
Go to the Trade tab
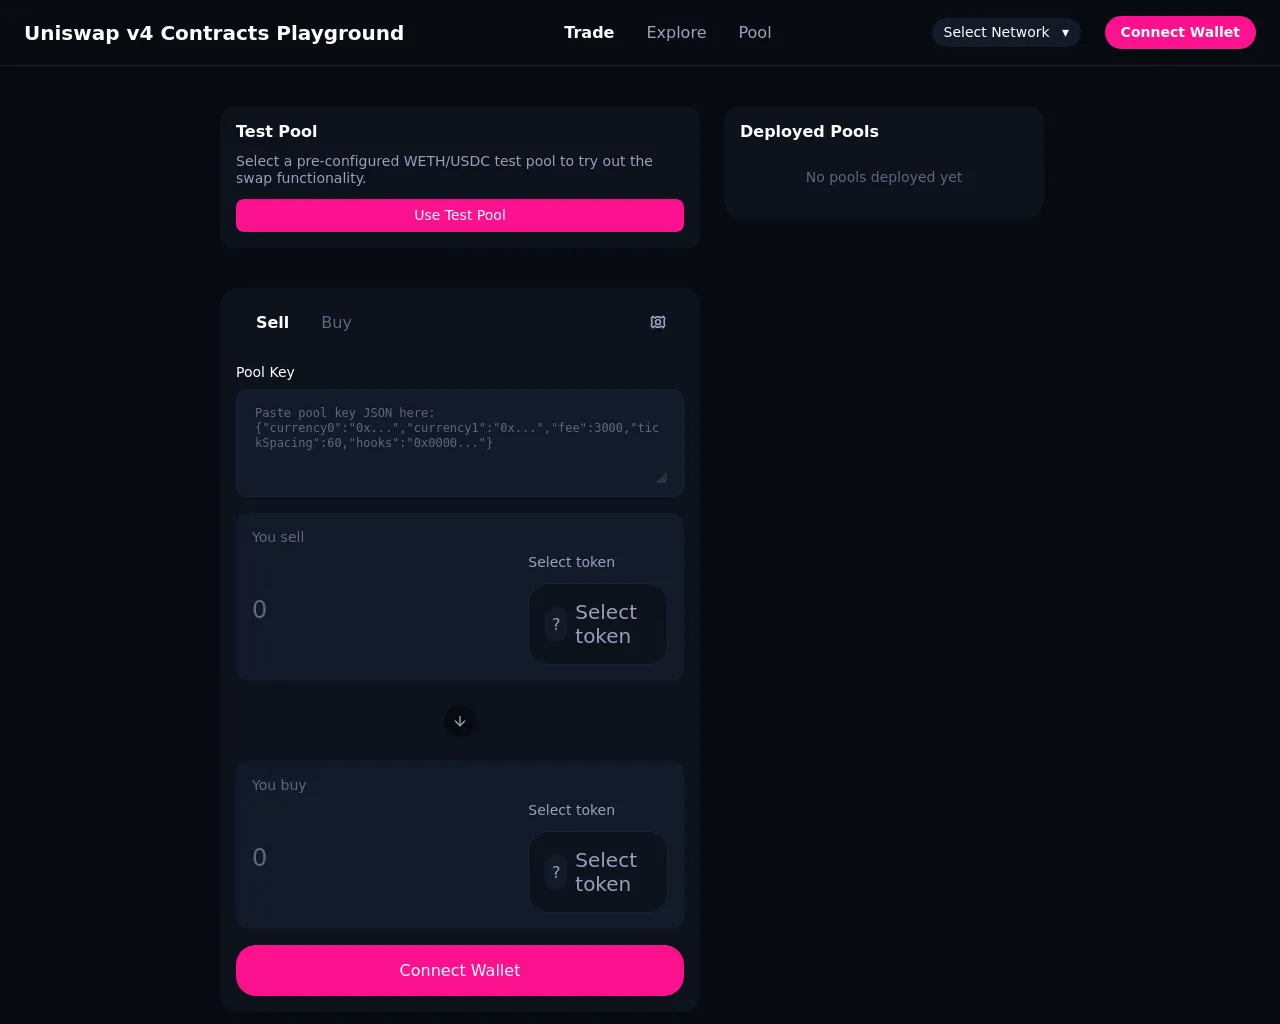point(589,32)
